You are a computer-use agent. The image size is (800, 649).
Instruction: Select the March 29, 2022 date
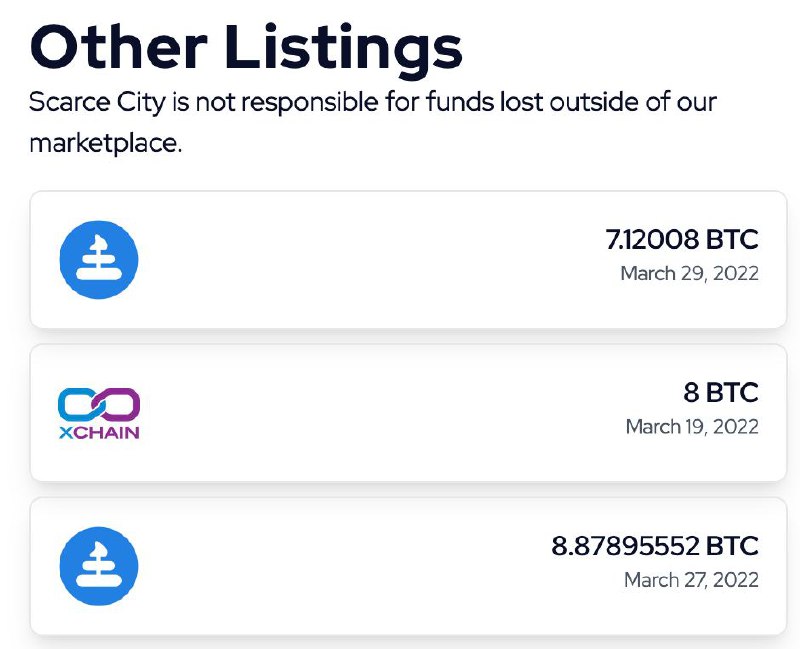(689, 273)
